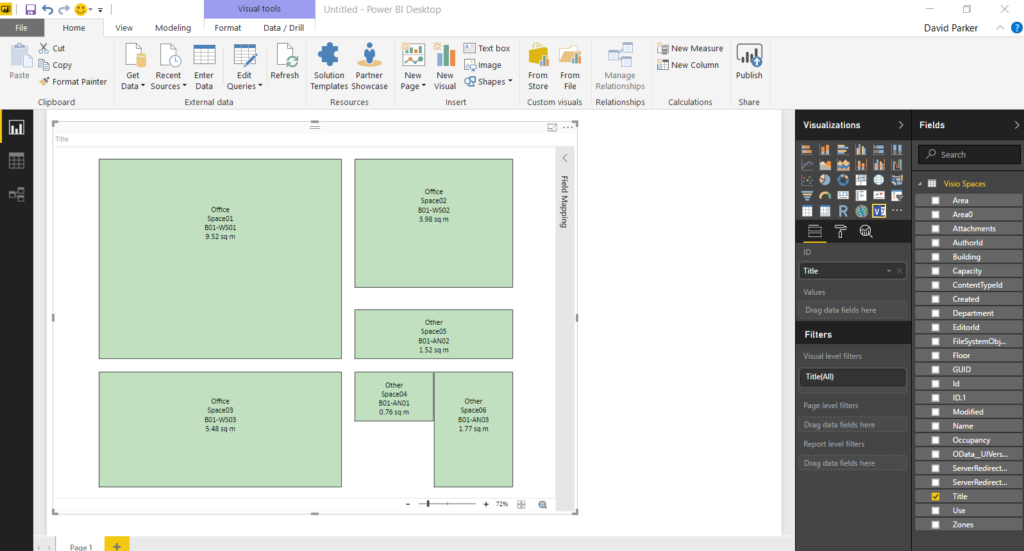
Task: Uncheck the Title field checkbox
Action: pyautogui.click(x=935, y=497)
